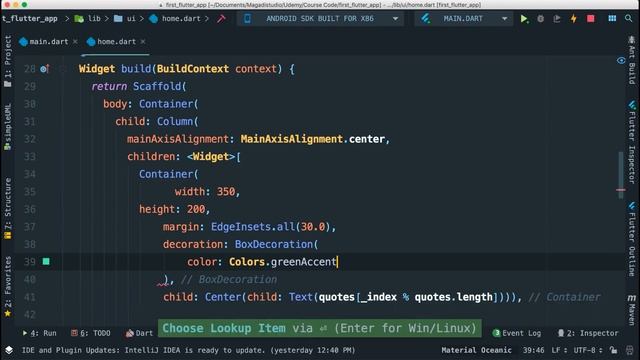Click phone device icon in selector
The width and height of the screenshot is (640, 360).
coord(247,19)
